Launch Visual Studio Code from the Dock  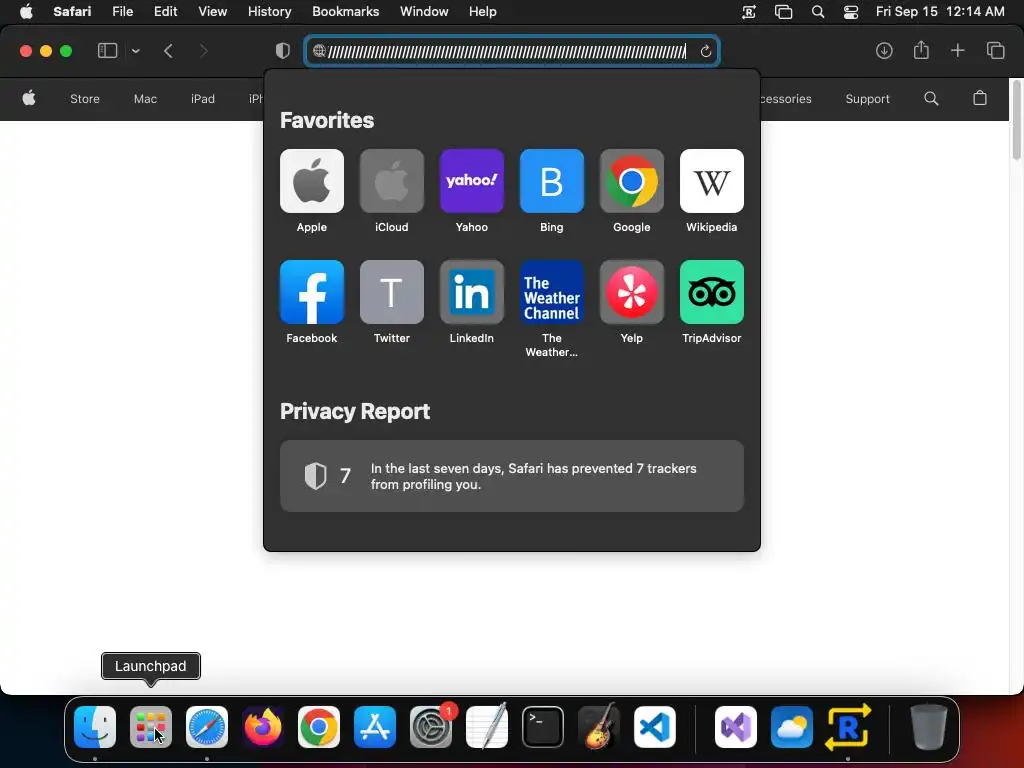coord(655,727)
